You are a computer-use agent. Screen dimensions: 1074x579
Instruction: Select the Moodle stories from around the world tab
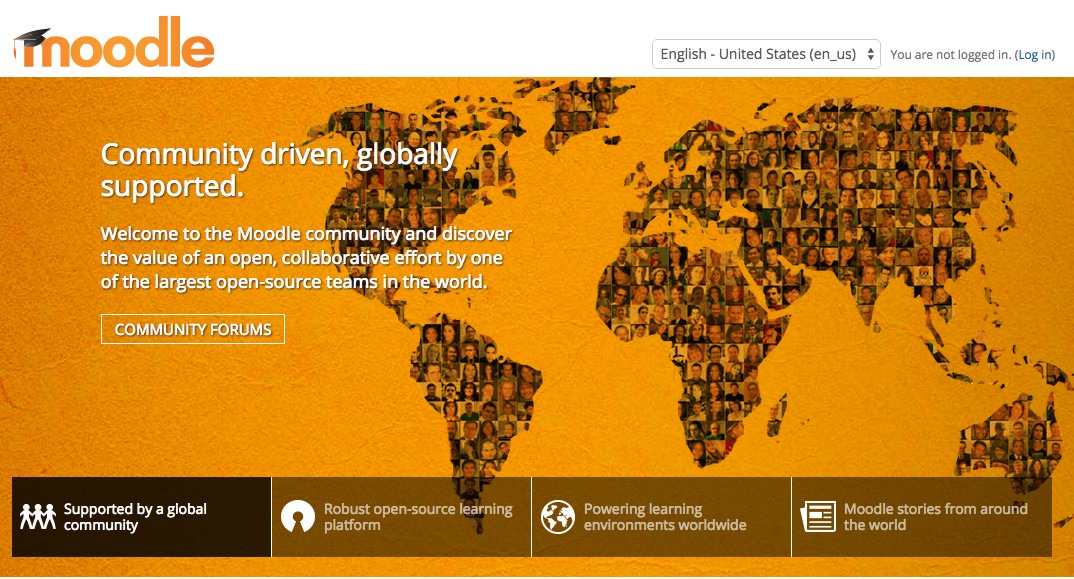(921, 517)
